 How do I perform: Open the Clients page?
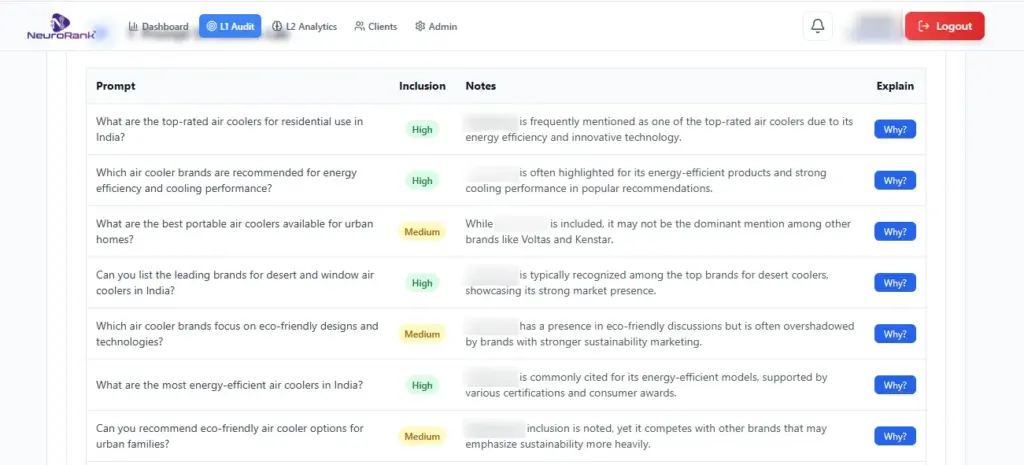pyautogui.click(x=375, y=26)
